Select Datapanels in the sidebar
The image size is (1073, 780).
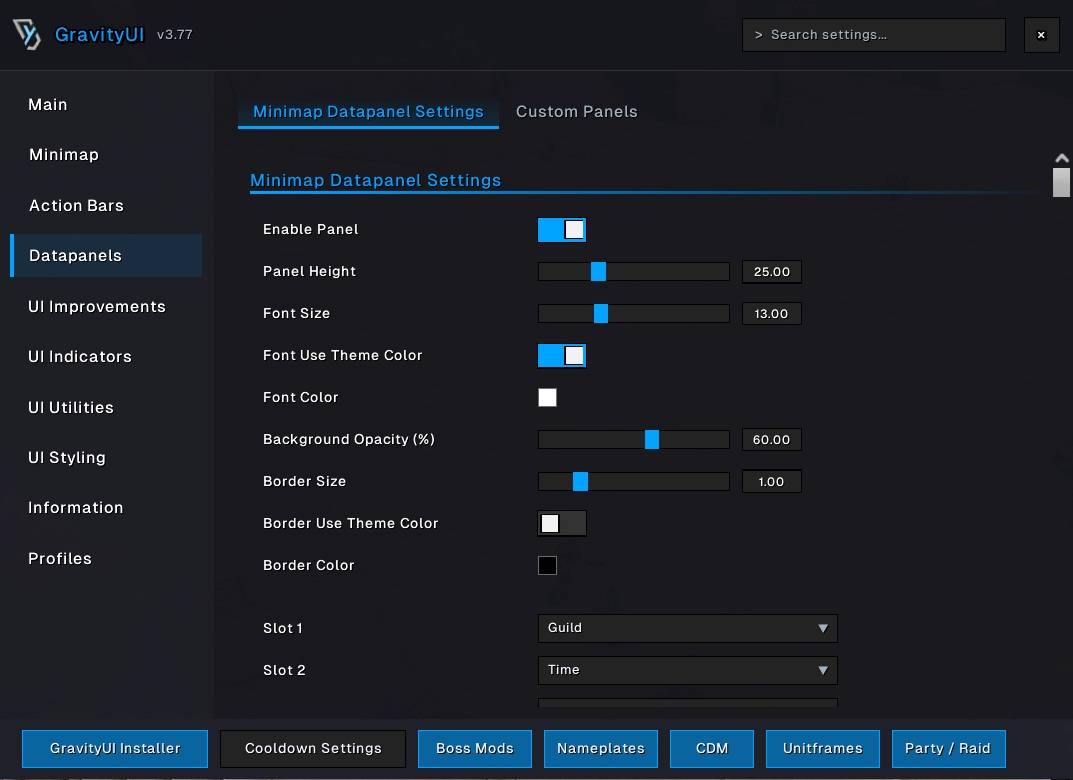[x=106, y=255]
